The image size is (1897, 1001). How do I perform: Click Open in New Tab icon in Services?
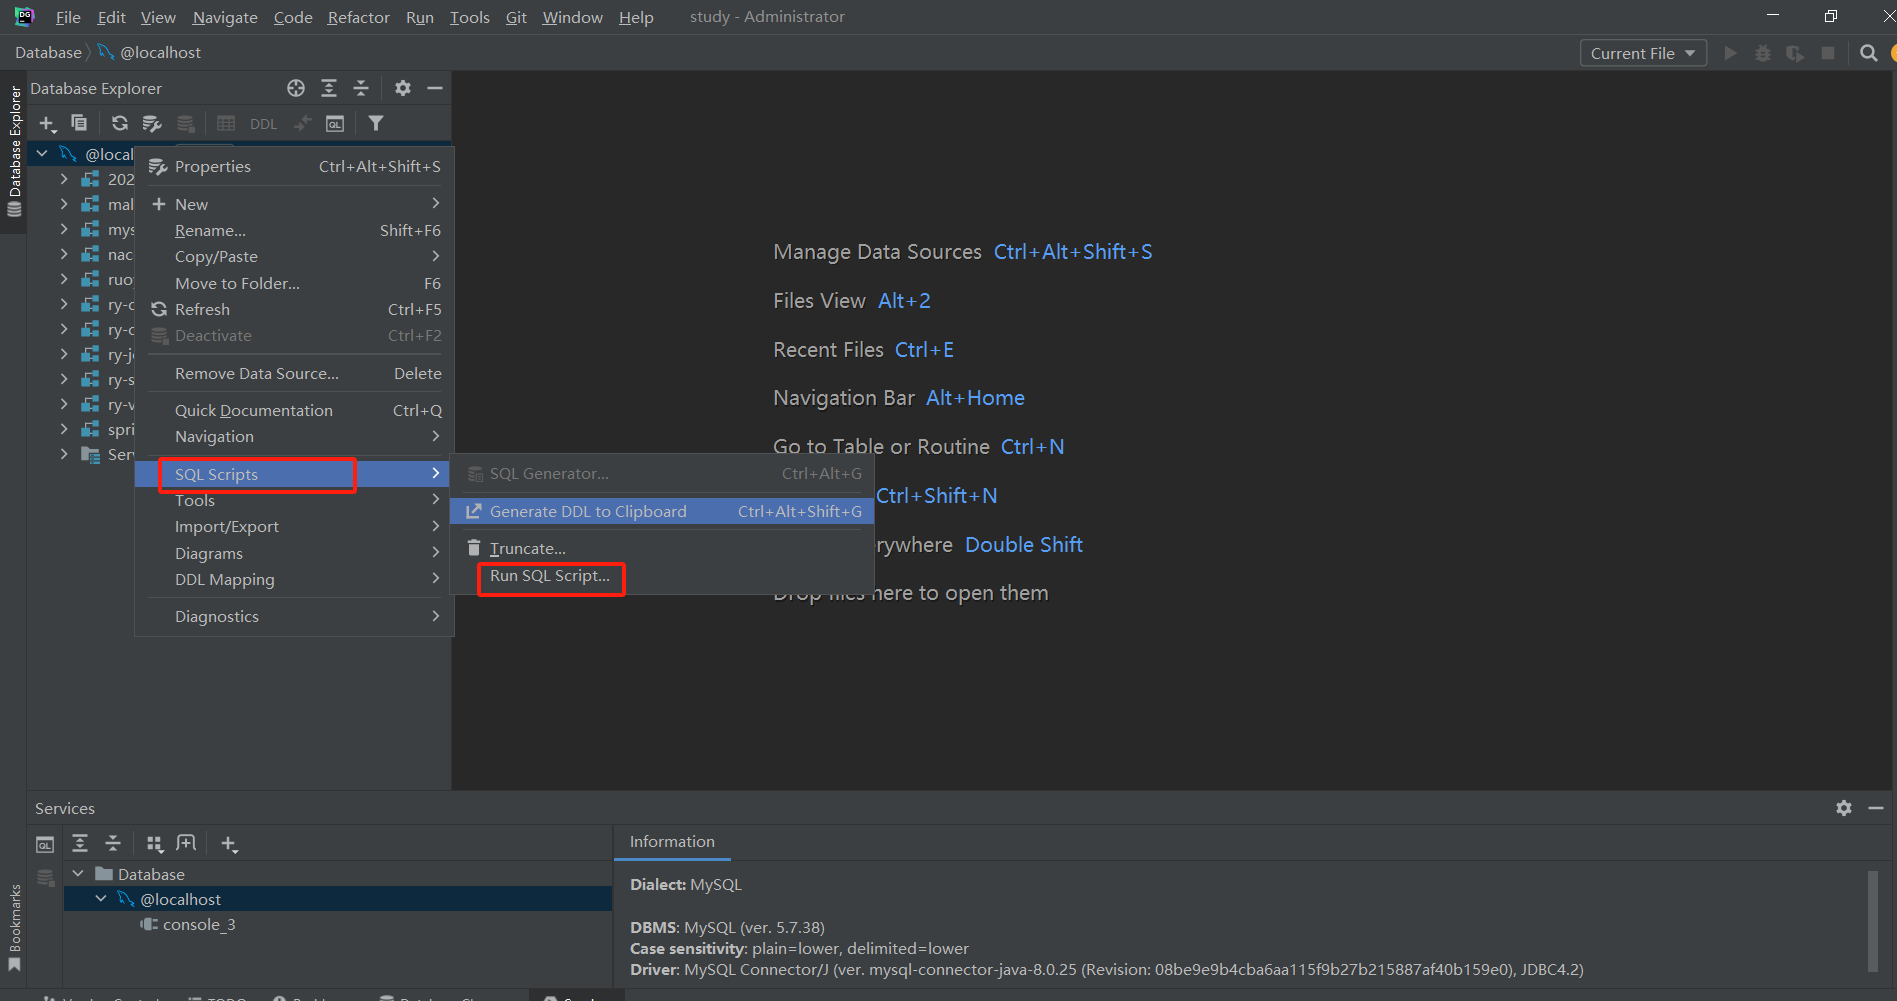click(186, 844)
